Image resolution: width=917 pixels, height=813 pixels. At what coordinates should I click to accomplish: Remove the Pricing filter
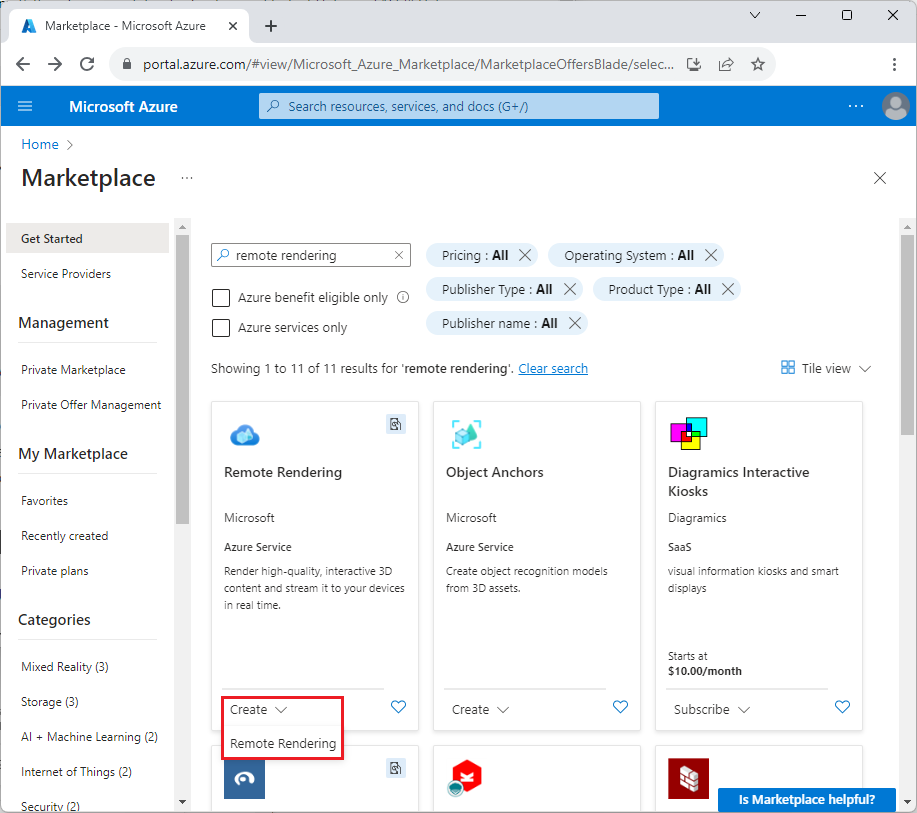(x=525, y=255)
